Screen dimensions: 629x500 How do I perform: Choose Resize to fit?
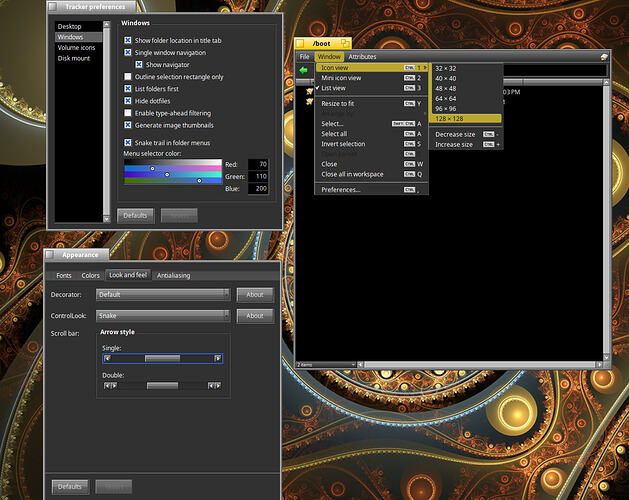point(371,104)
